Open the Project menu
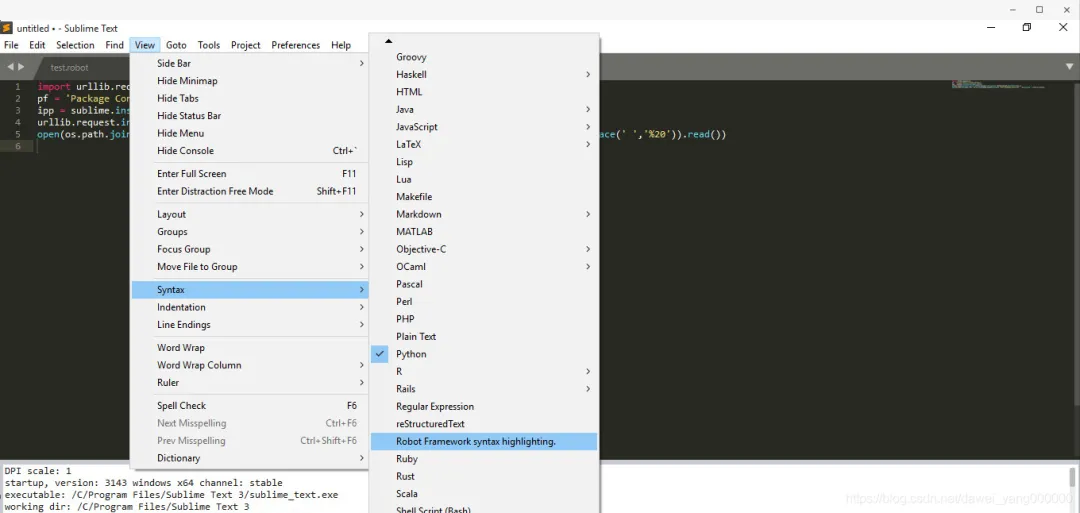 pyautogui.click(x=246, y=45)
